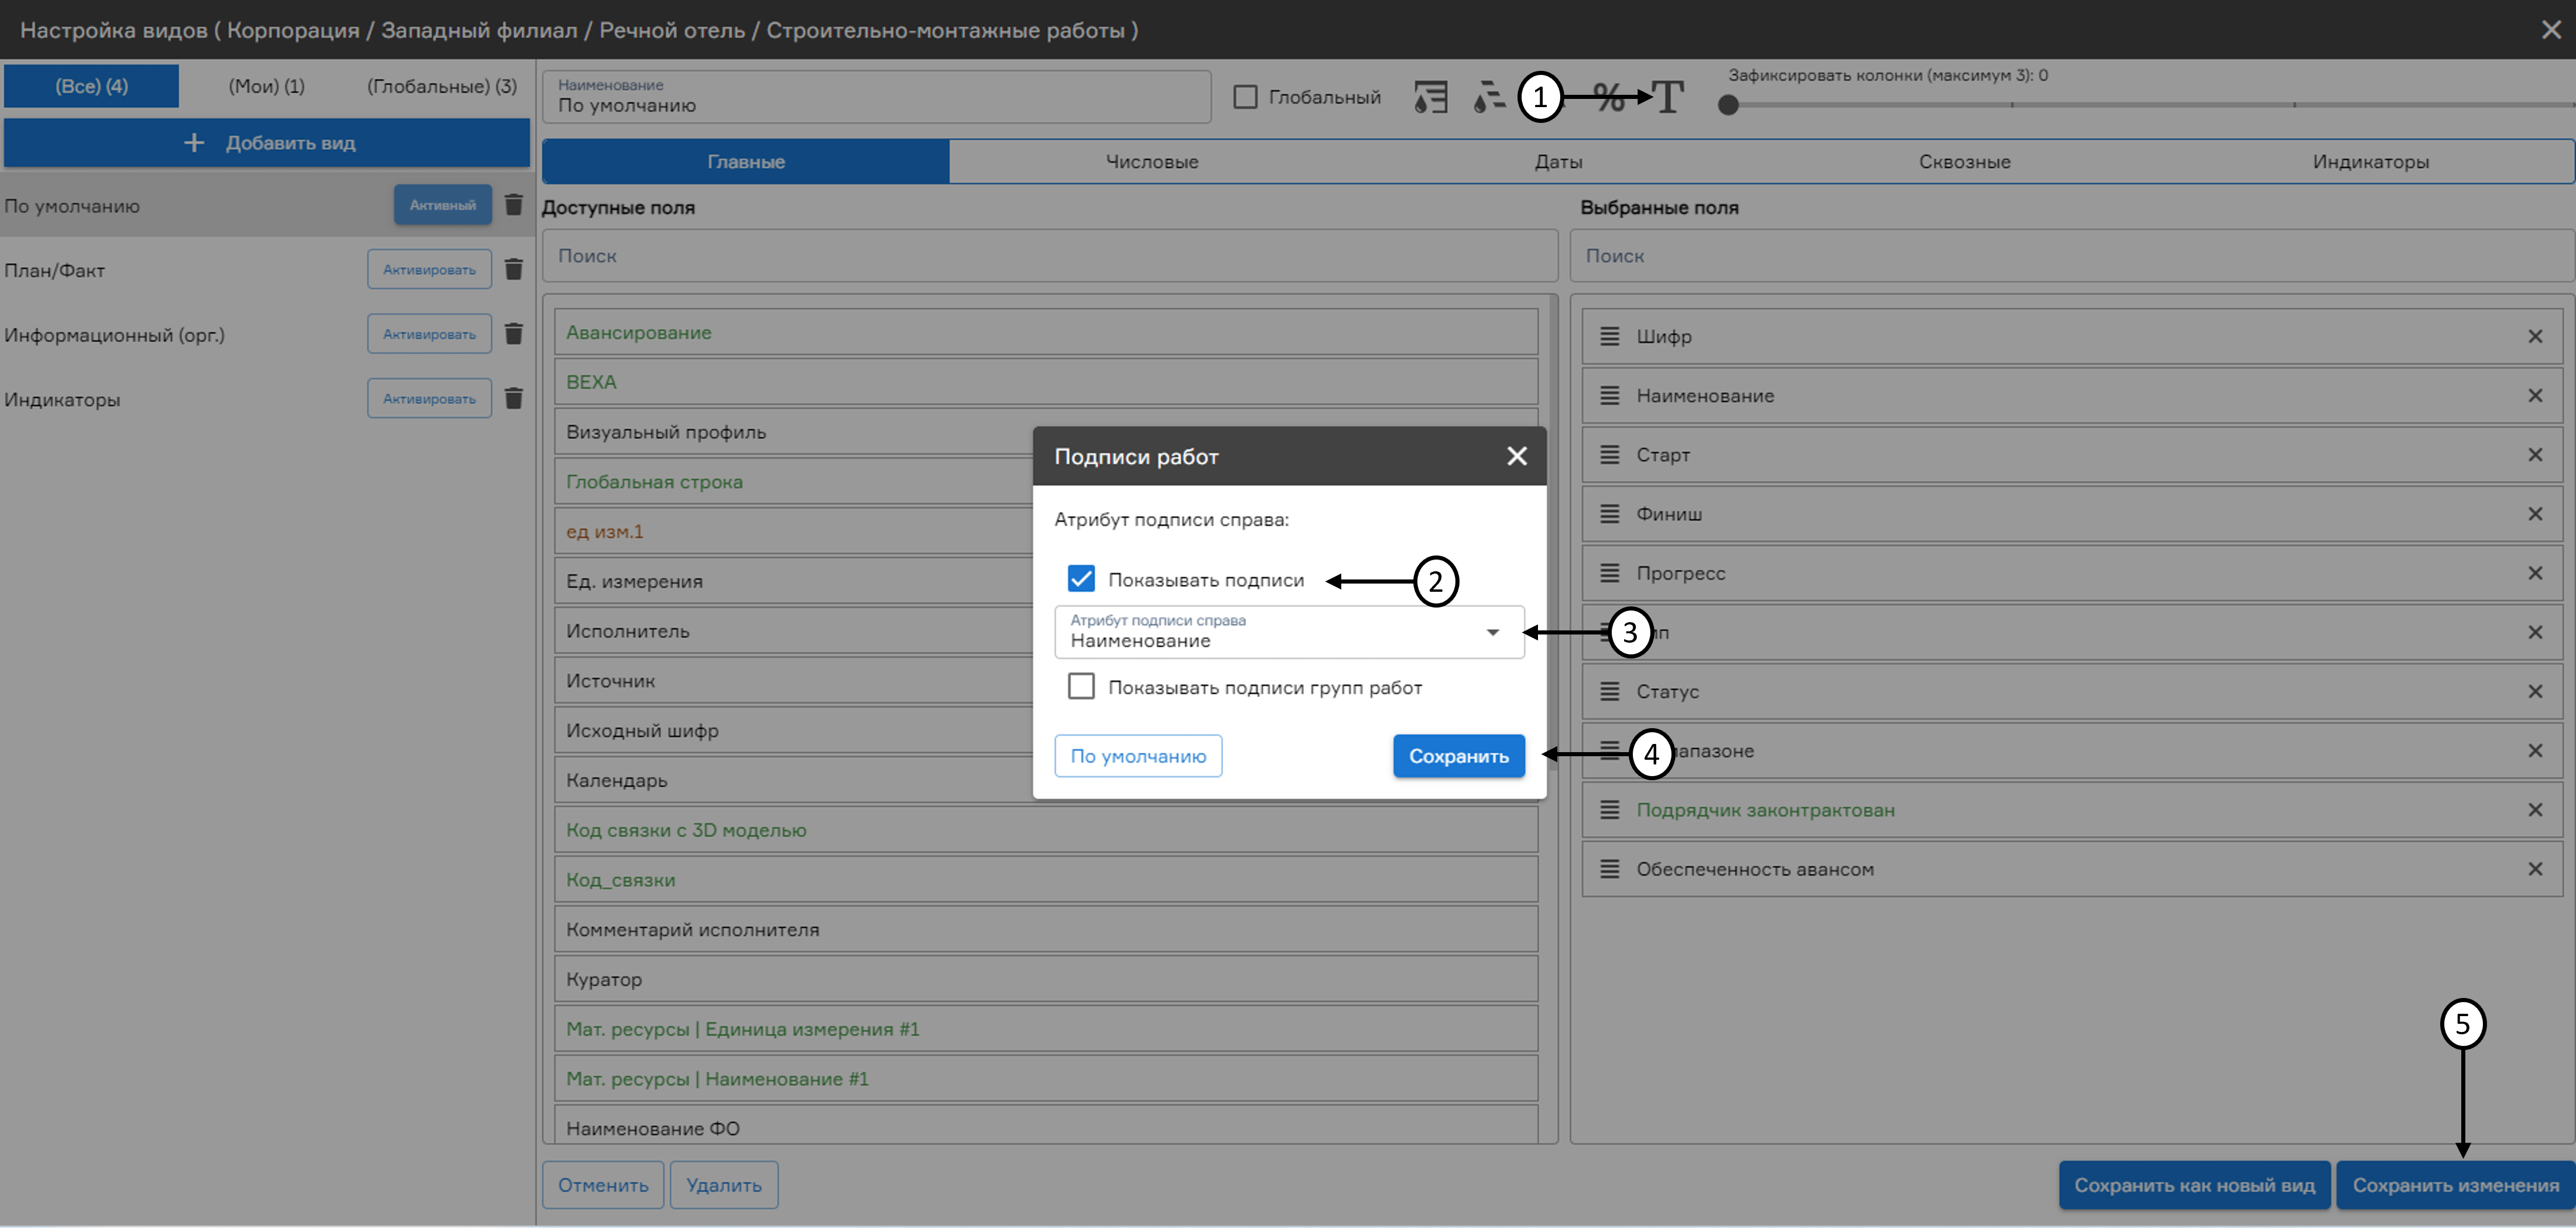Select Код_связки available field
Viewport: 2576px width, 1228px height.
[1046, 880]
